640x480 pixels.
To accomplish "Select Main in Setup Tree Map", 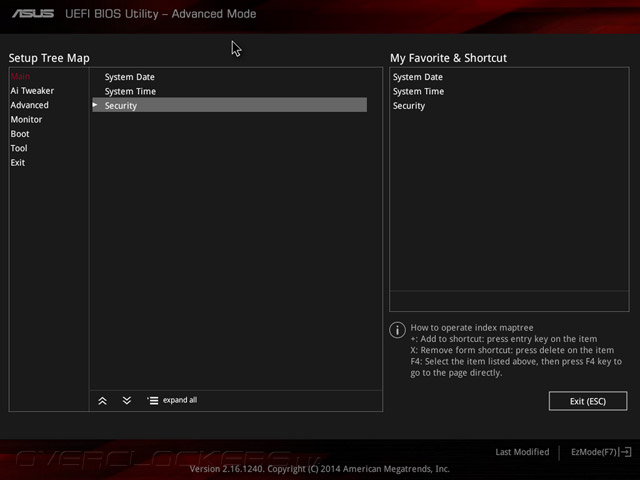I will (x=20, y=76).
